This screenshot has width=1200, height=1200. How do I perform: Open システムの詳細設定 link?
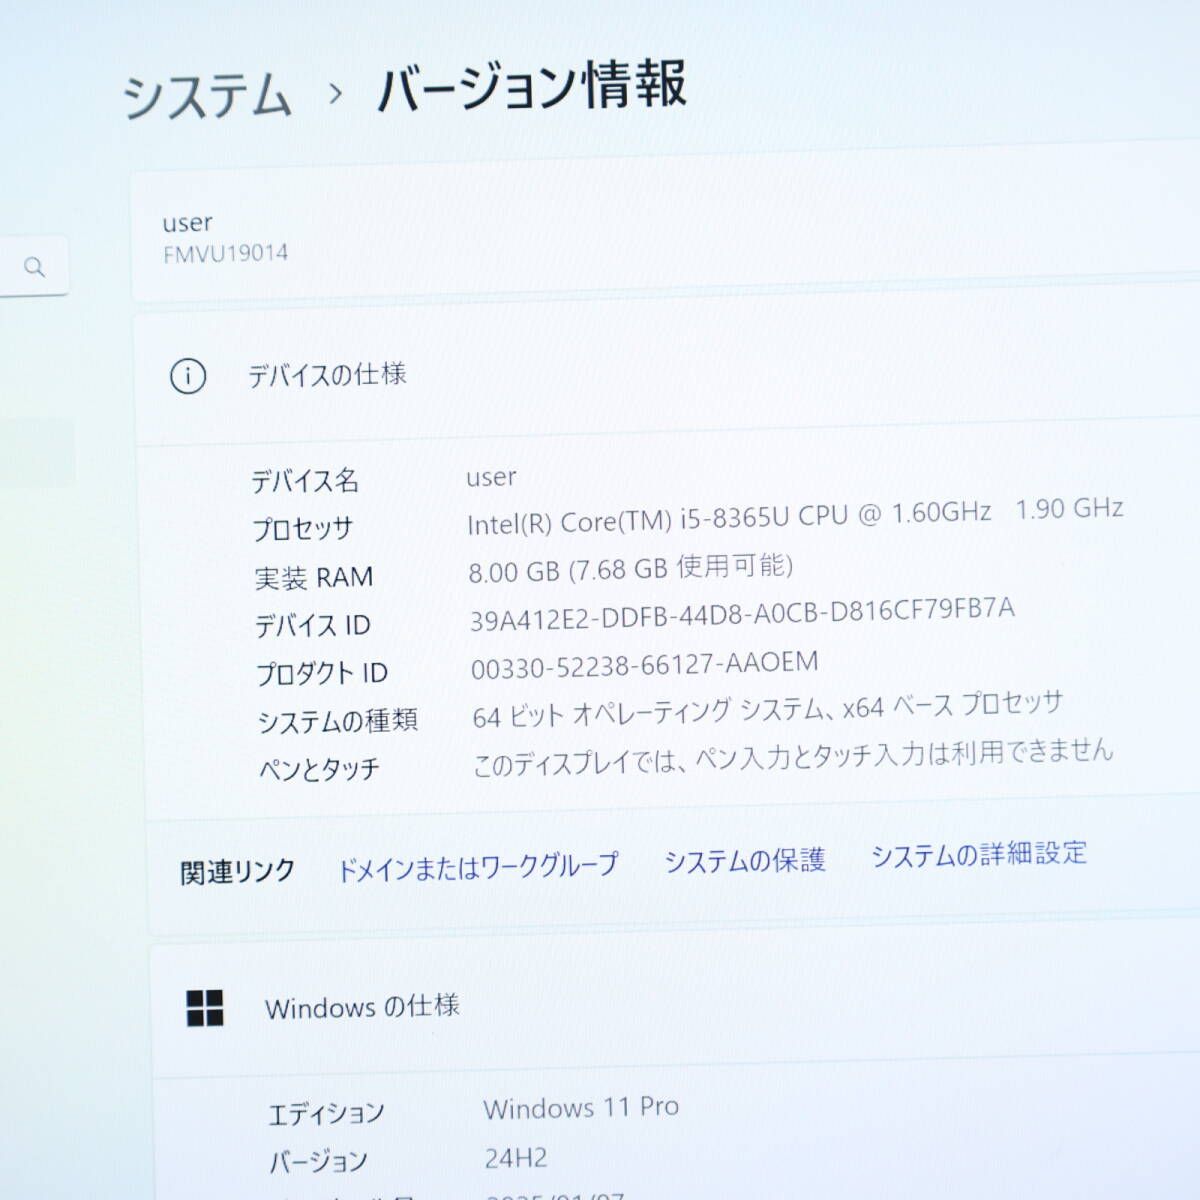pyautogui.click(x=979, y=854)
